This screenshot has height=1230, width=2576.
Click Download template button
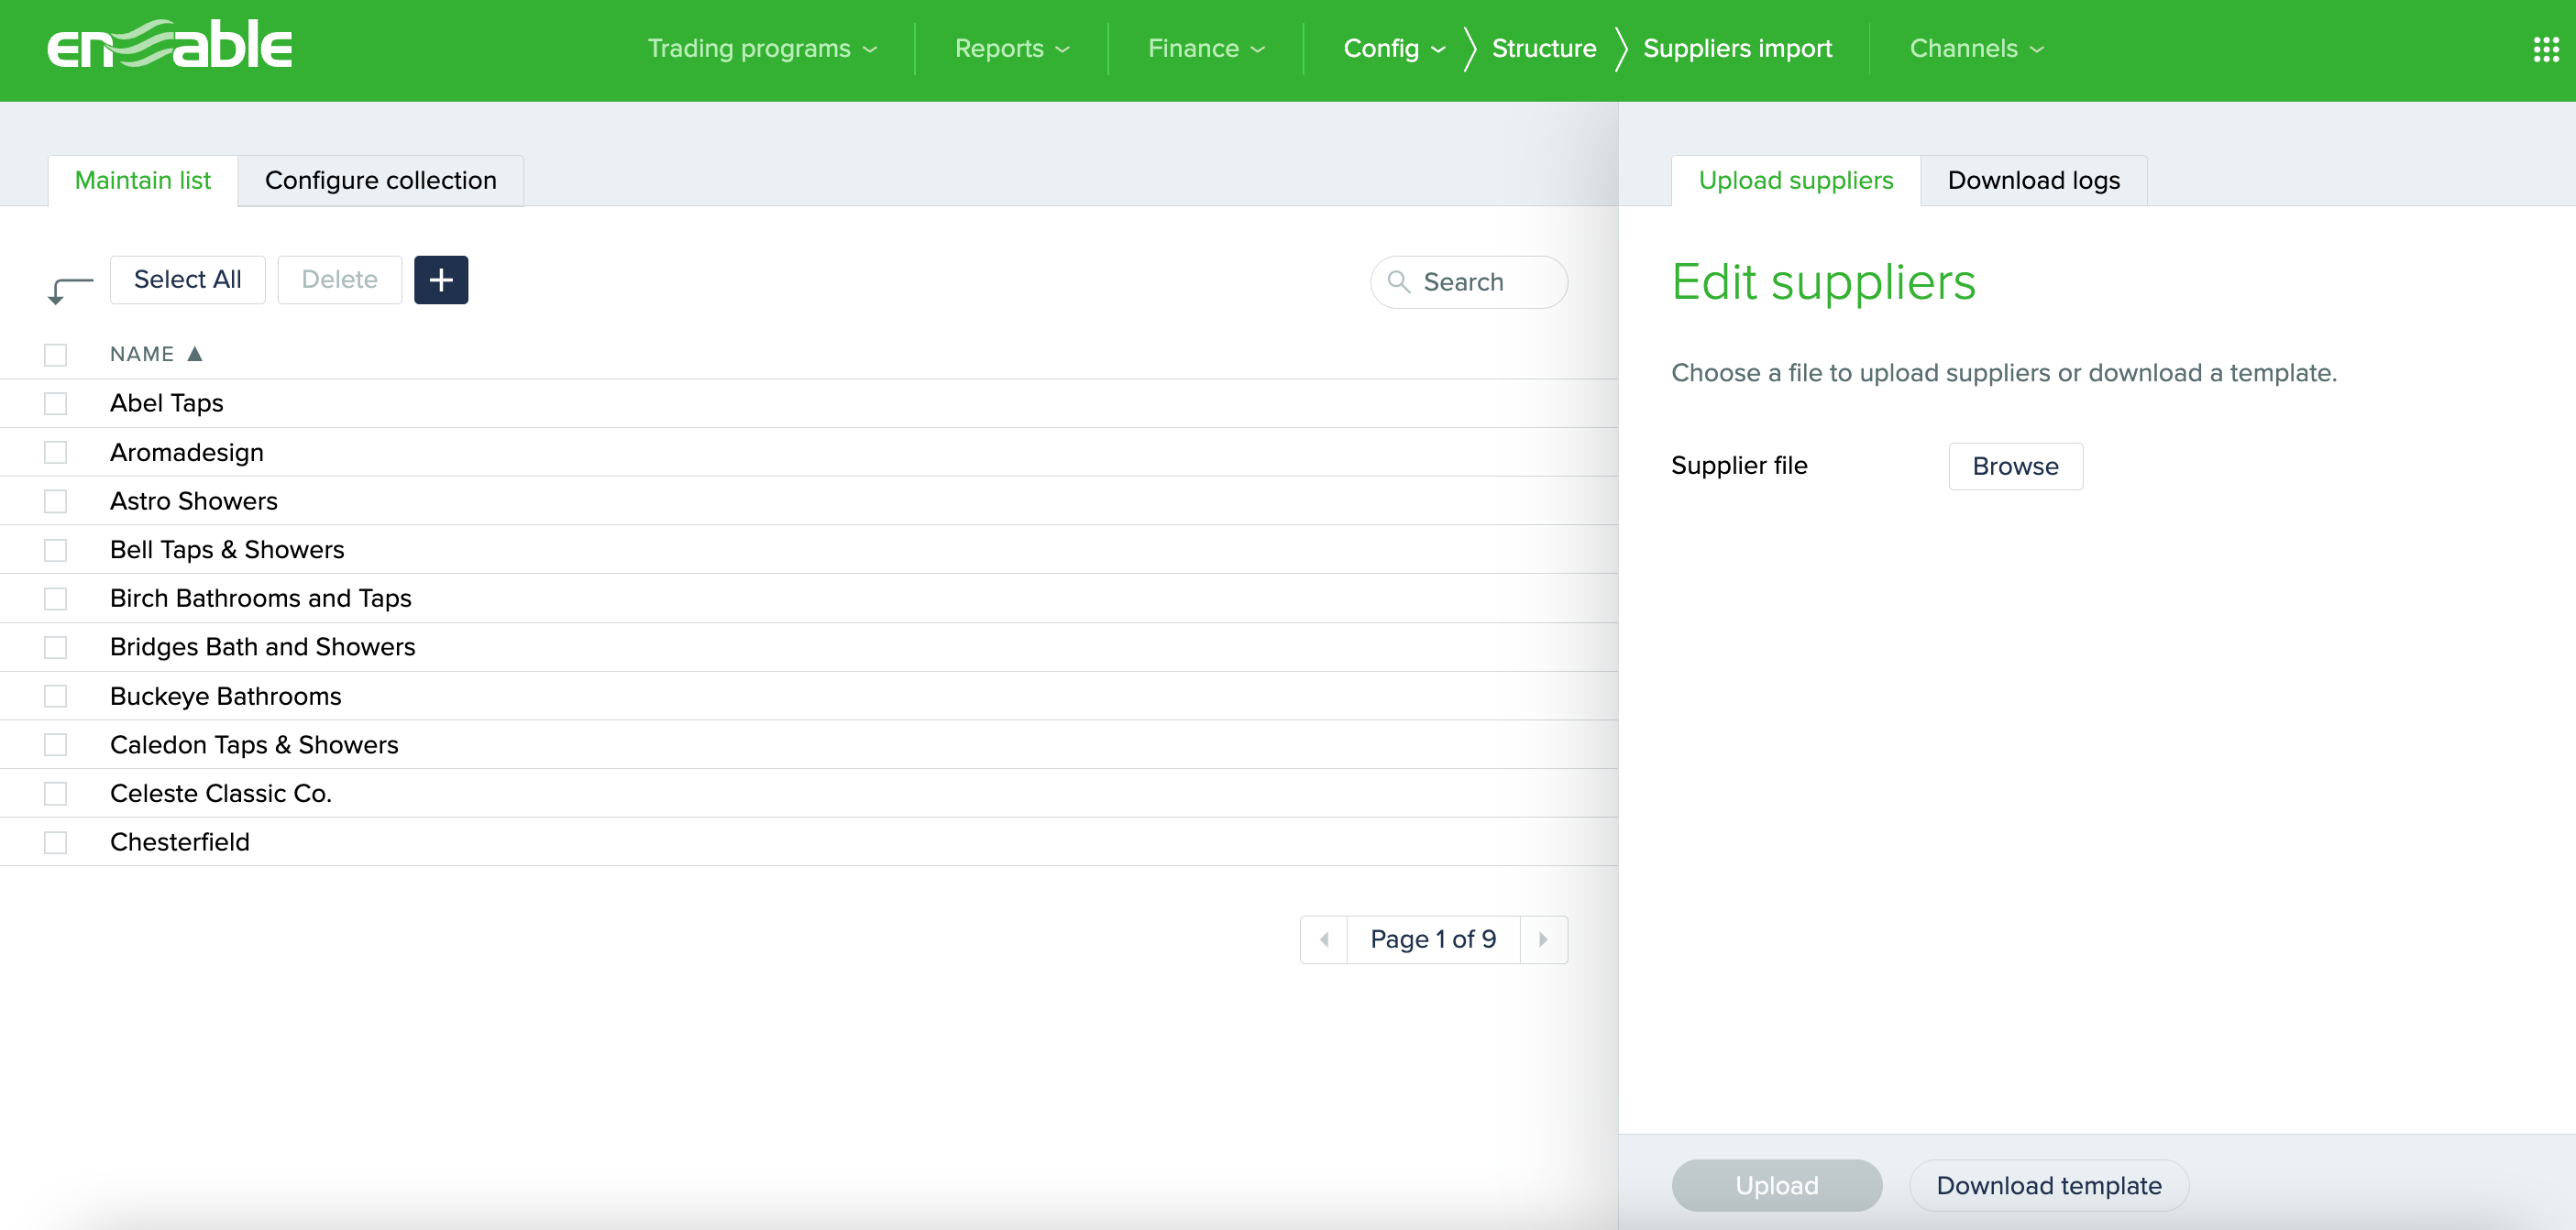[2048, 1185]
